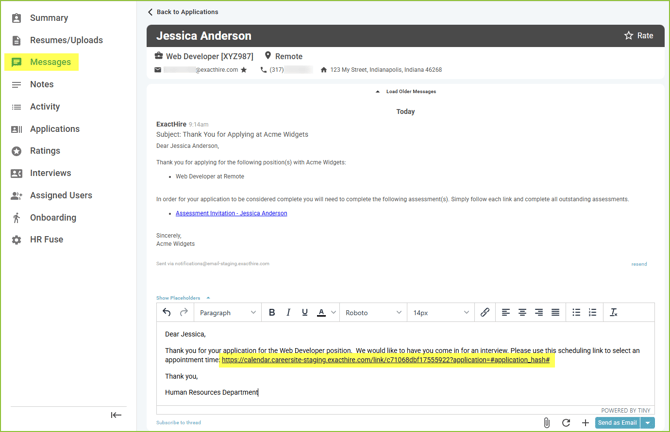Viewport: 670px width, 432px height.
Task: Attach a file using paperclip icon
Action: 547,423
